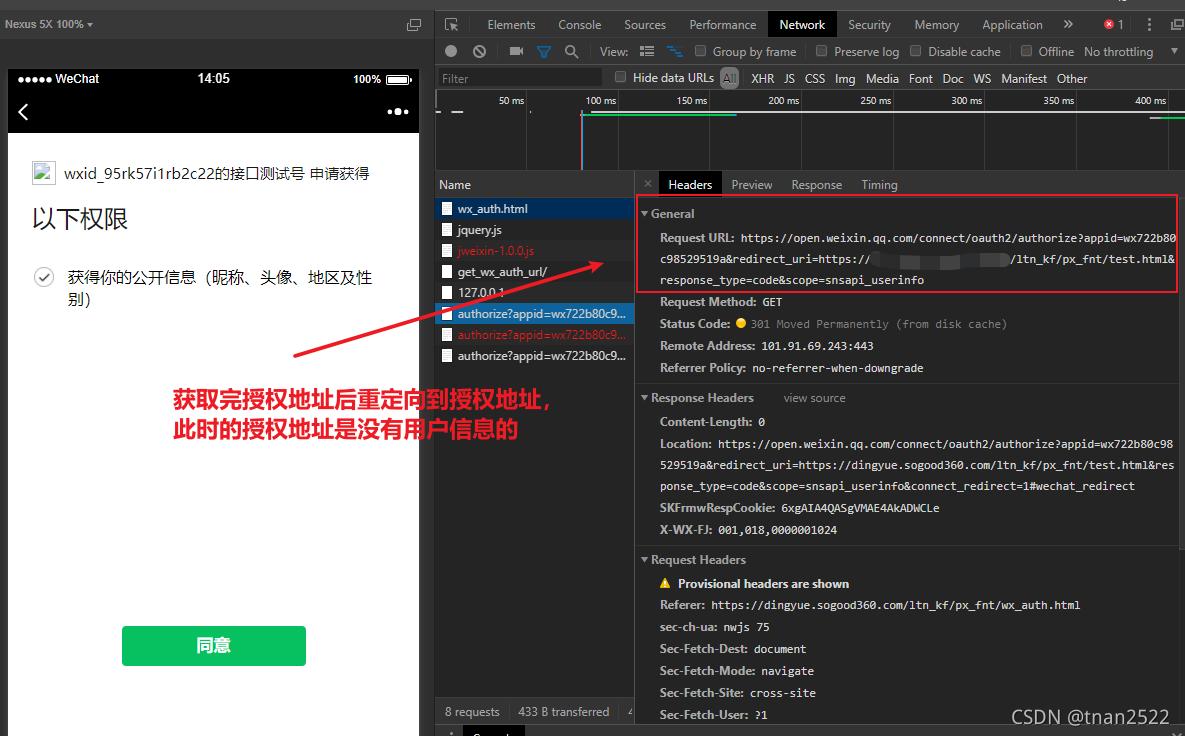Select the jquery.js request
Viewport: 1185px width, 736px height.
(x=535, y=230)
